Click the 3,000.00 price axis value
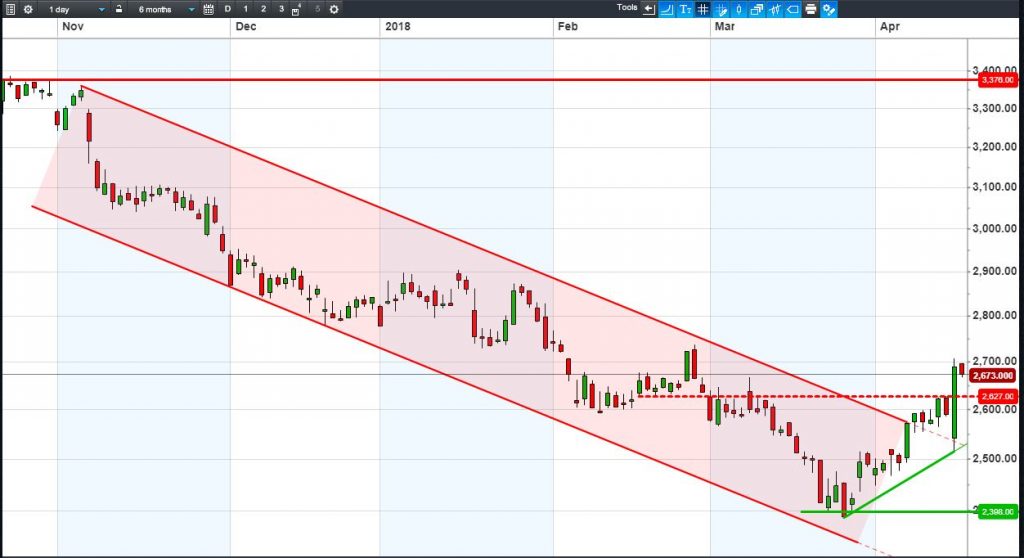This screenshot has height=558, width=1024. click(x=994, y=229)
